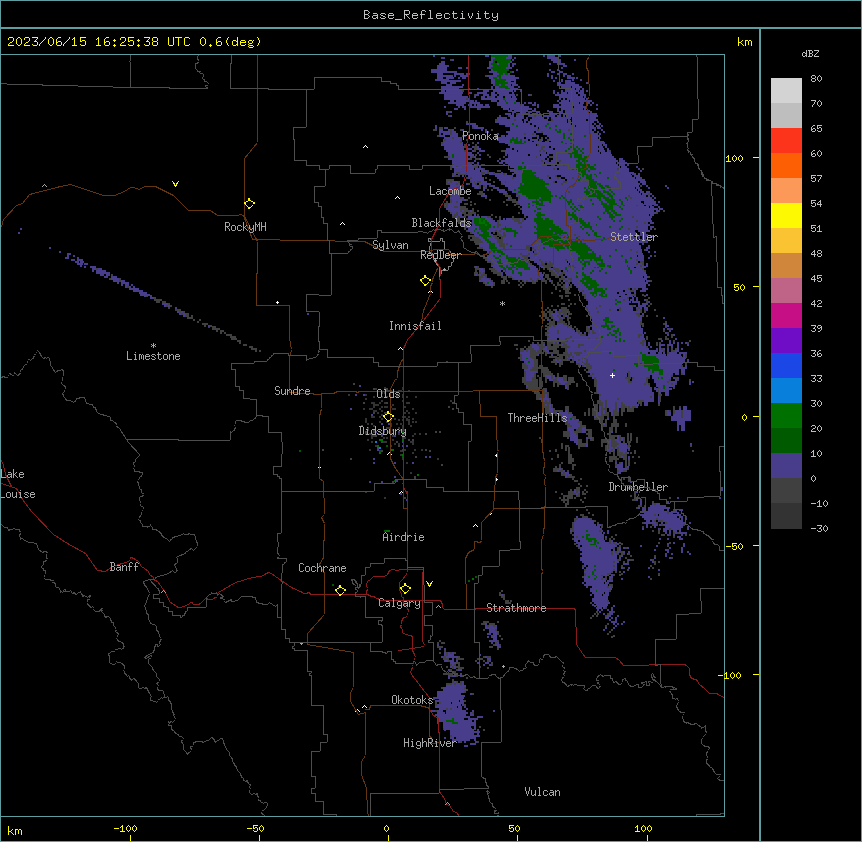This screenshot has height=842, width=862.
Task: Click the yellow diamond marker above RockyMH
Action: click(250, 204)
